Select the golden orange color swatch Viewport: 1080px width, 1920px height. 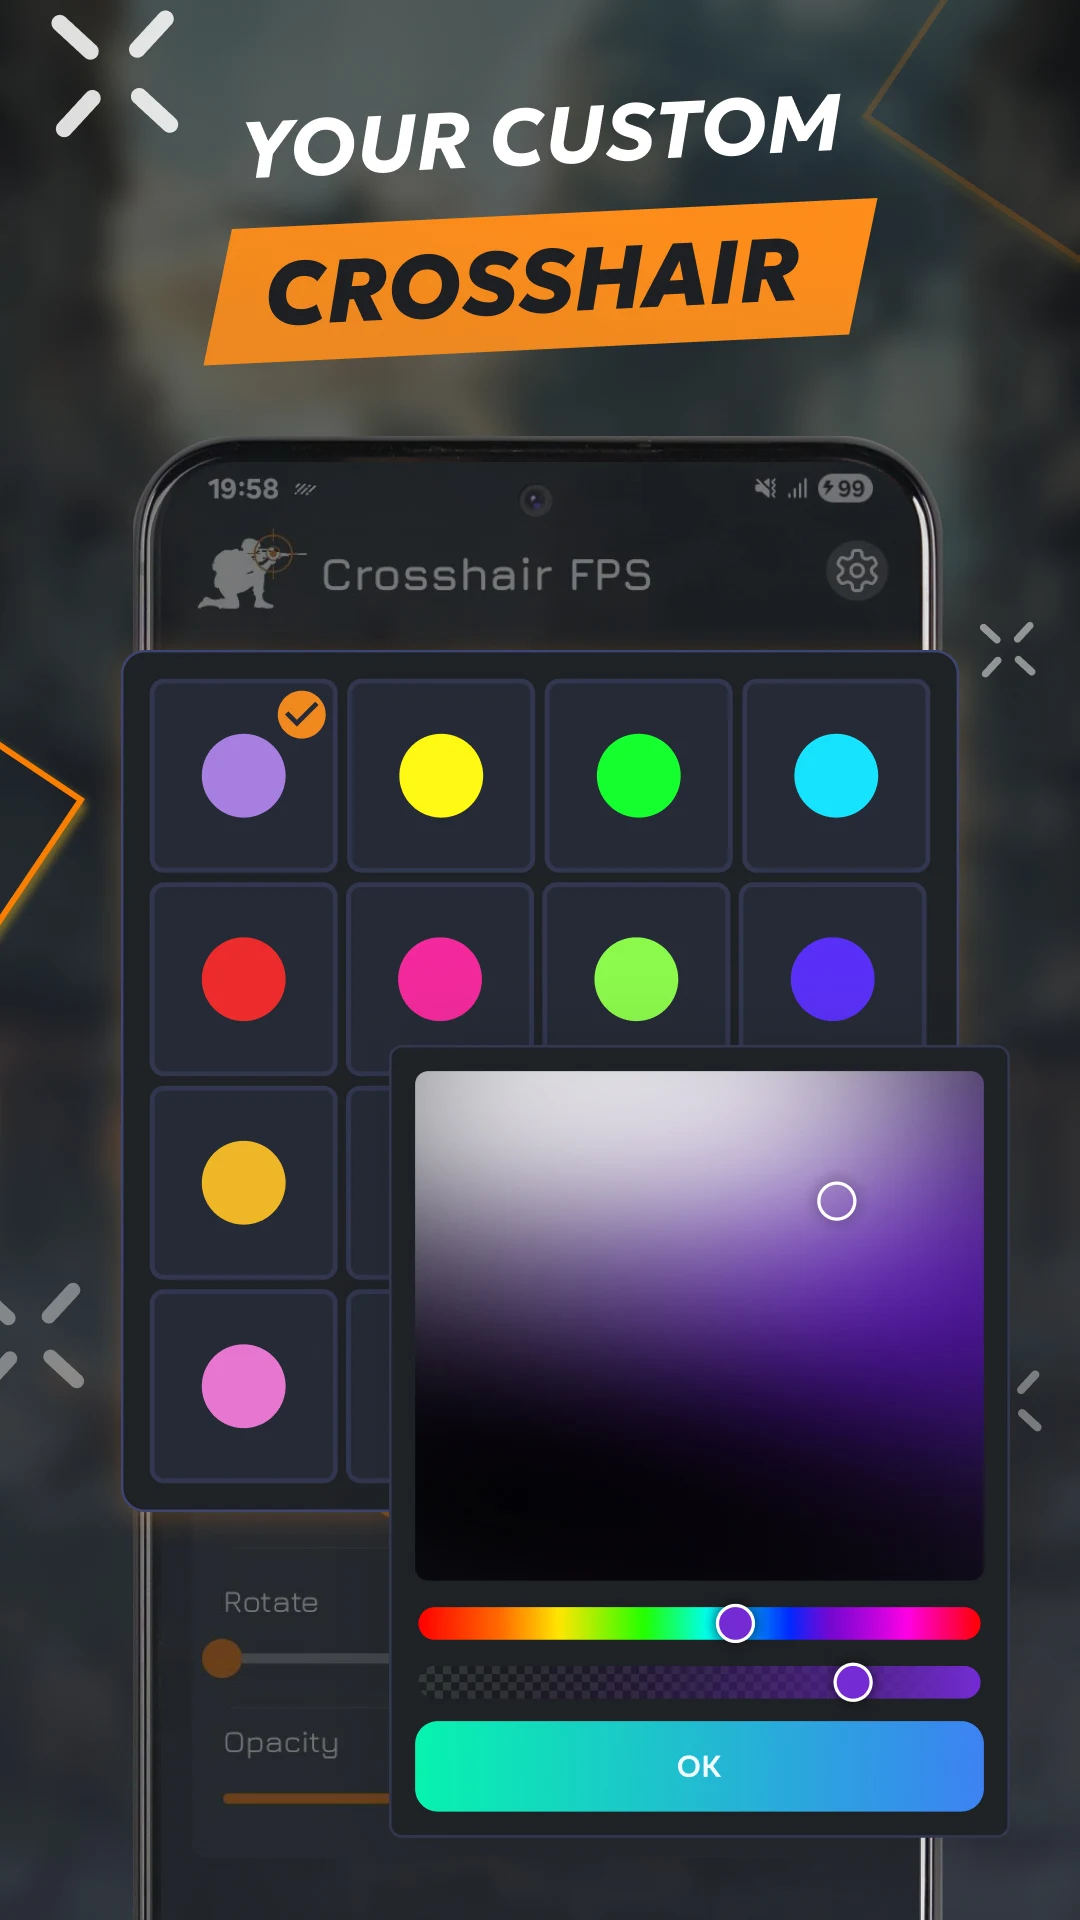coord(244,1183)
